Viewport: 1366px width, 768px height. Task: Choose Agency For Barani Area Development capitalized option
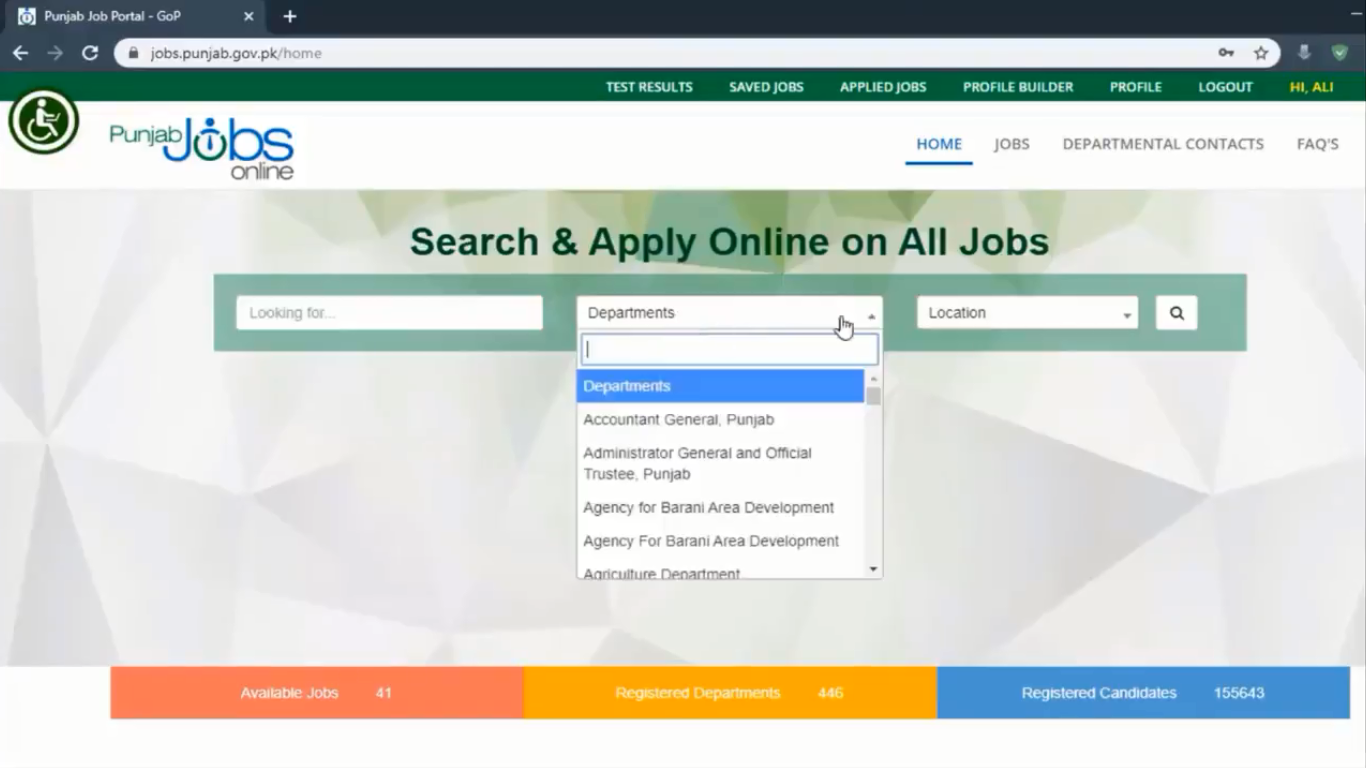coord(720,541)
